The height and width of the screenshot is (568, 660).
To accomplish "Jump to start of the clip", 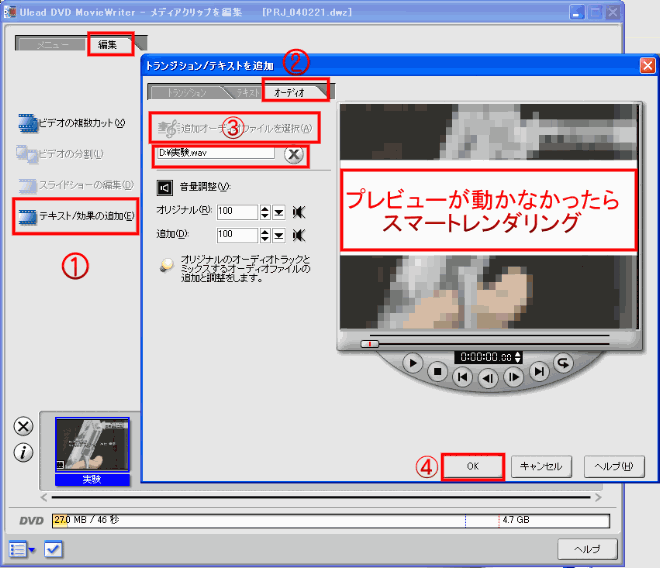I will point(462,376).
